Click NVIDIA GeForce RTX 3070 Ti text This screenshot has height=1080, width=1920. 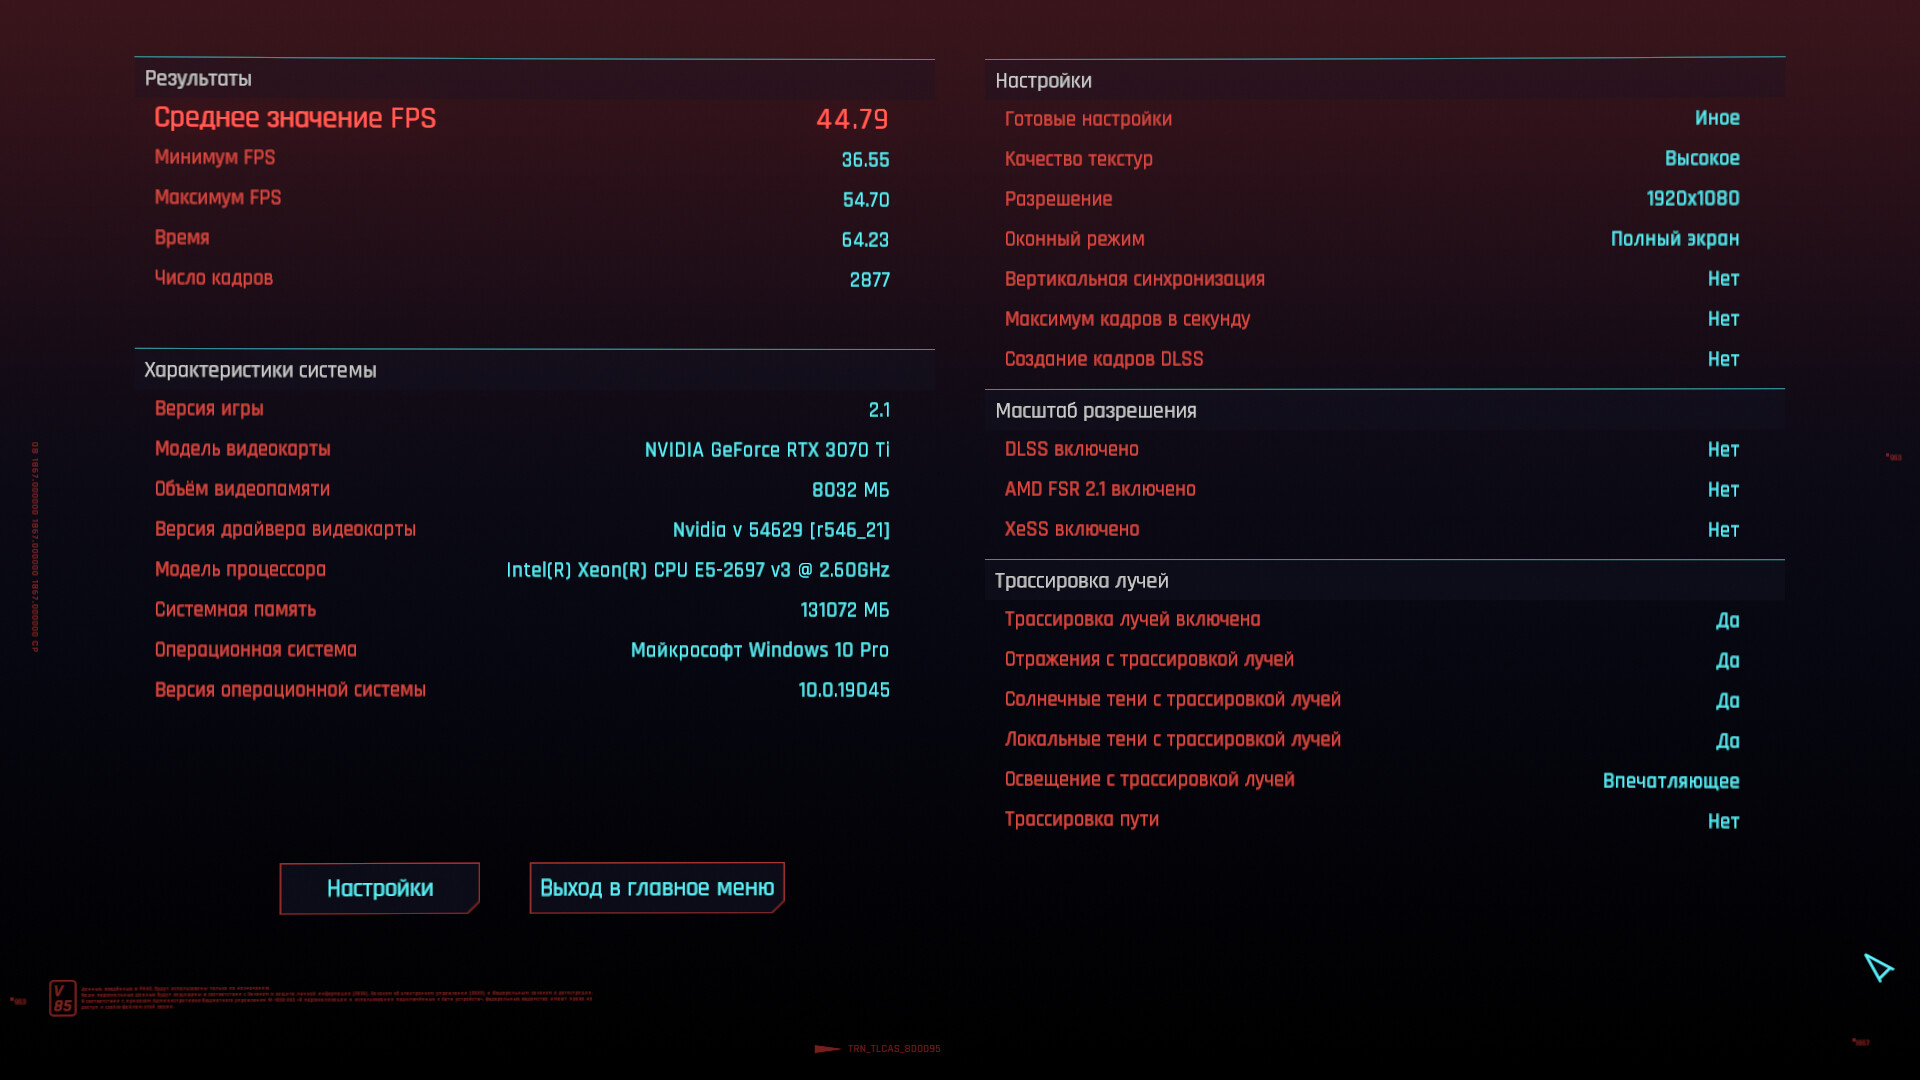pos(766,450)
